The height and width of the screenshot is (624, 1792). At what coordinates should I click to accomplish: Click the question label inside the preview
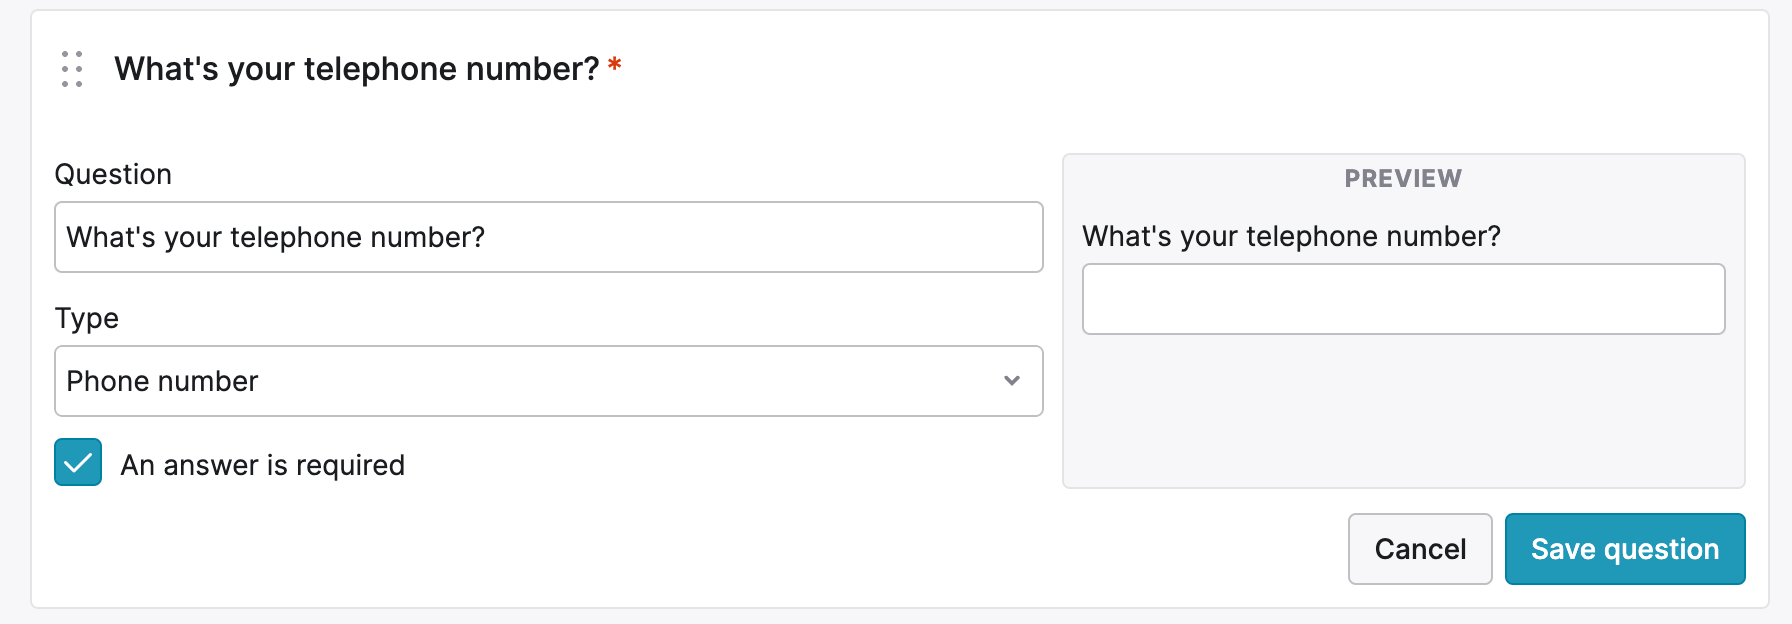(1291, 236)
